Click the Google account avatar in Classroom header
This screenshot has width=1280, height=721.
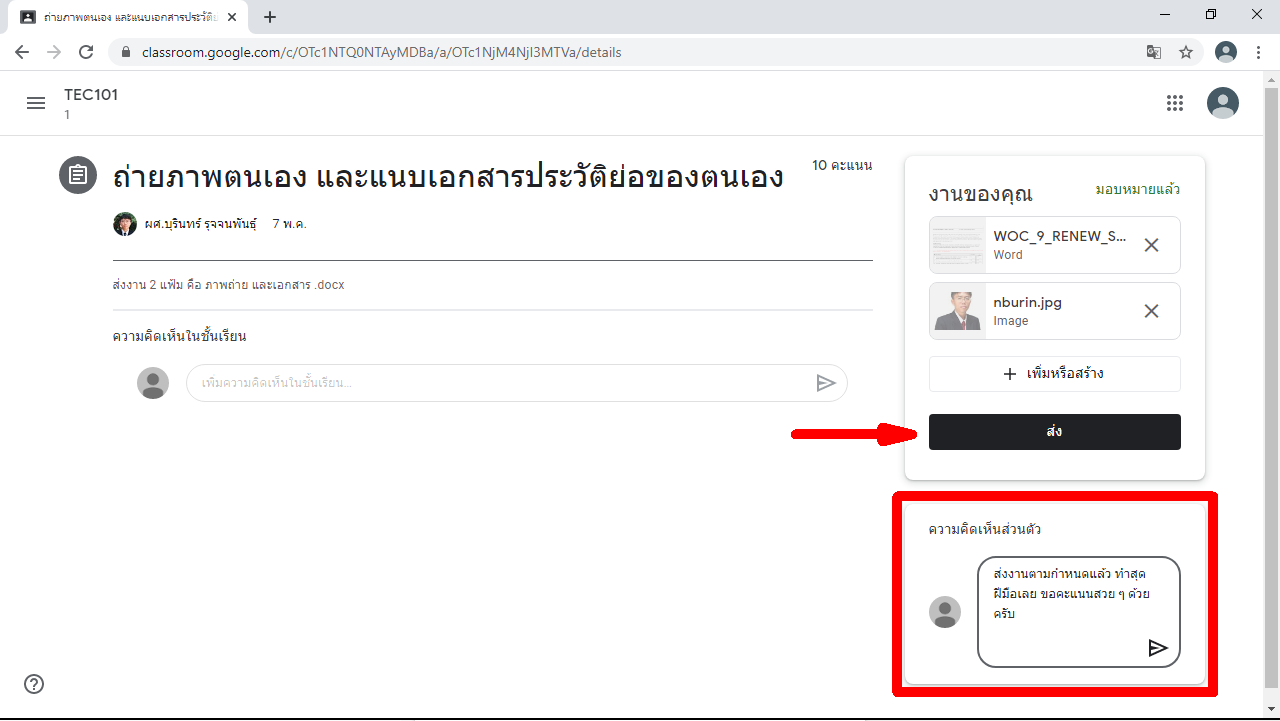click(x=1222, y=103)
